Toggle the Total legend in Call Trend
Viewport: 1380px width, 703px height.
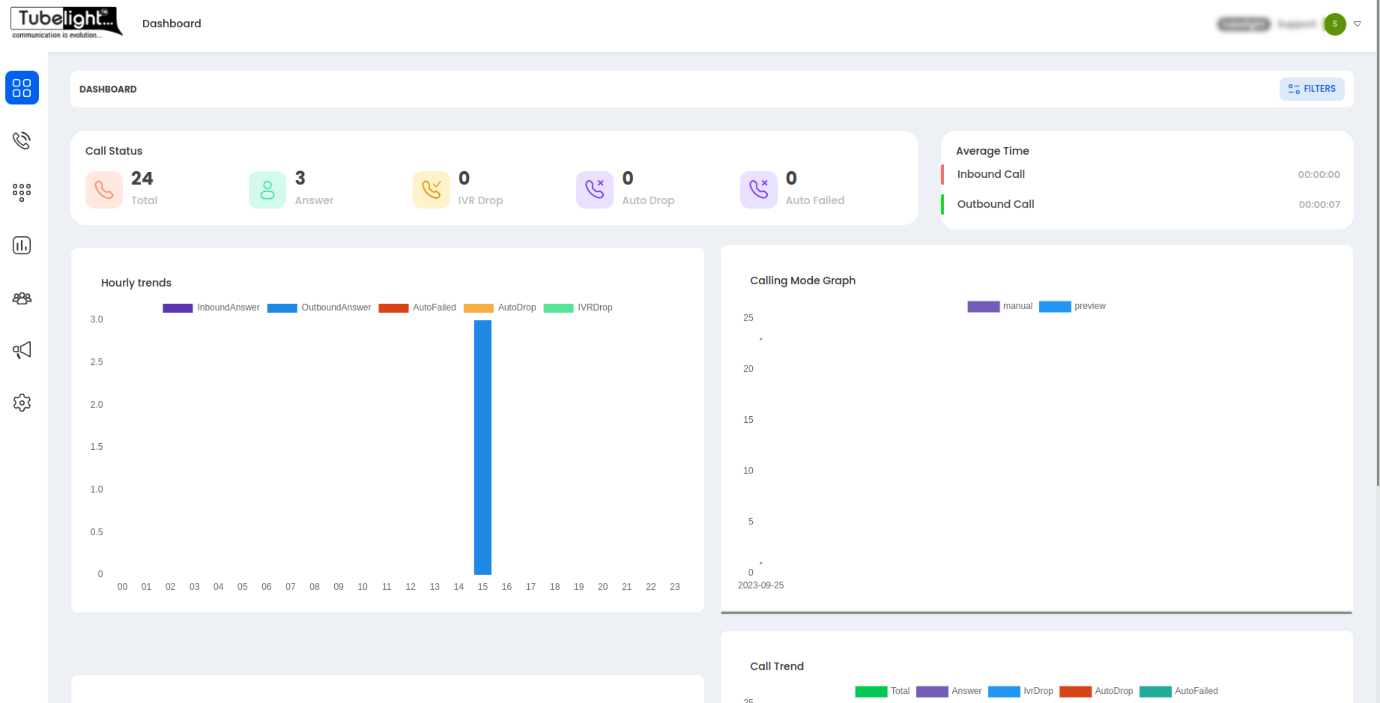pyautogui.click(x=883, y=691)
